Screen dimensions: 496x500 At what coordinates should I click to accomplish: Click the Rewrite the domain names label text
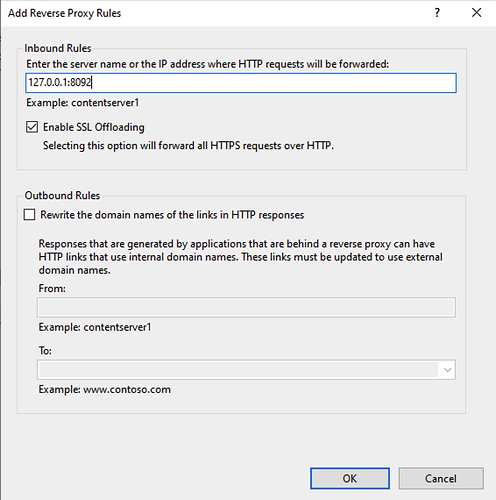coord(172,215)
